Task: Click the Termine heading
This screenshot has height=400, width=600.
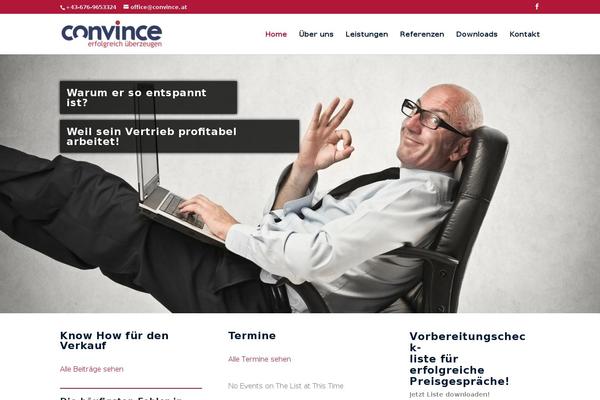Action: point(252,336)
